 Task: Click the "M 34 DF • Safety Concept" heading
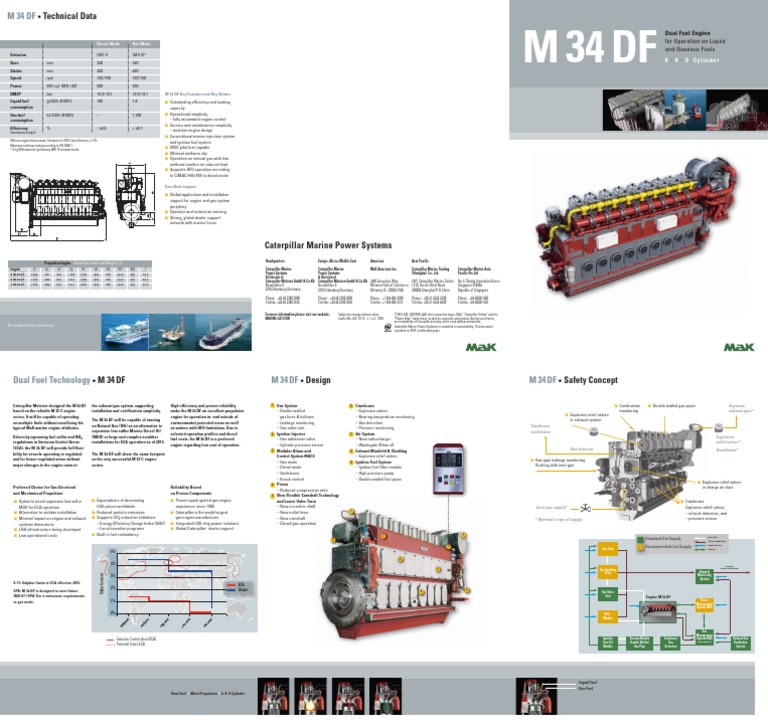[x=573, y=380]
